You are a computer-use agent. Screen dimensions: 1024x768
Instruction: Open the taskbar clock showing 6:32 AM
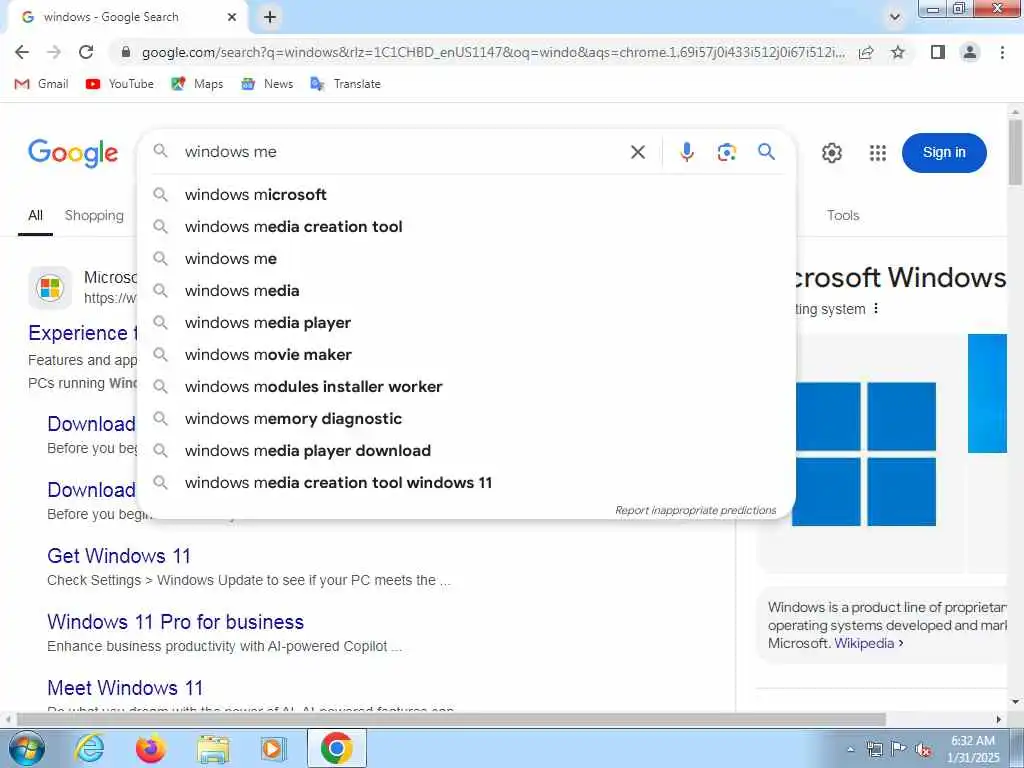[x=973, y=749]
